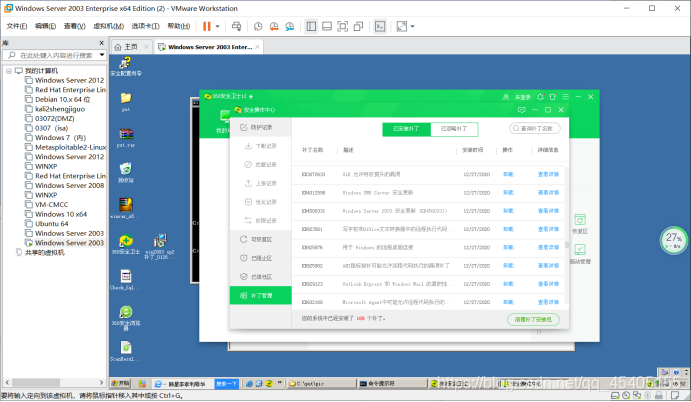Open the stretch guest dropdown arrow
The height and width of the screenshot is (402, 691).
(412, 26)
